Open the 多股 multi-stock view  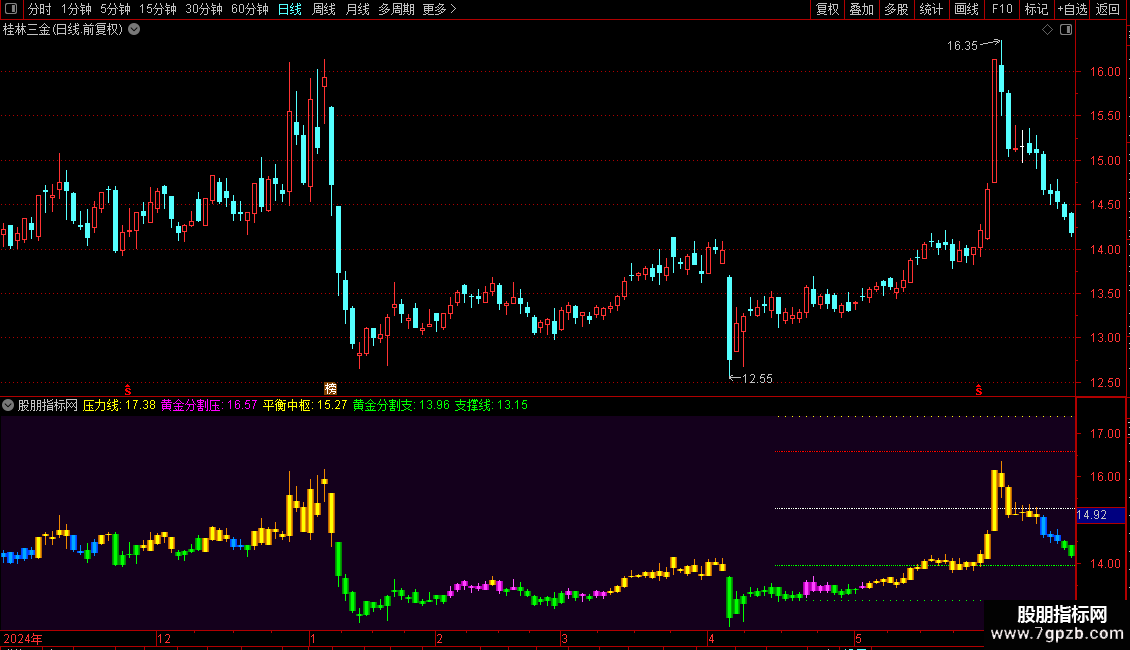coord(896,9)
